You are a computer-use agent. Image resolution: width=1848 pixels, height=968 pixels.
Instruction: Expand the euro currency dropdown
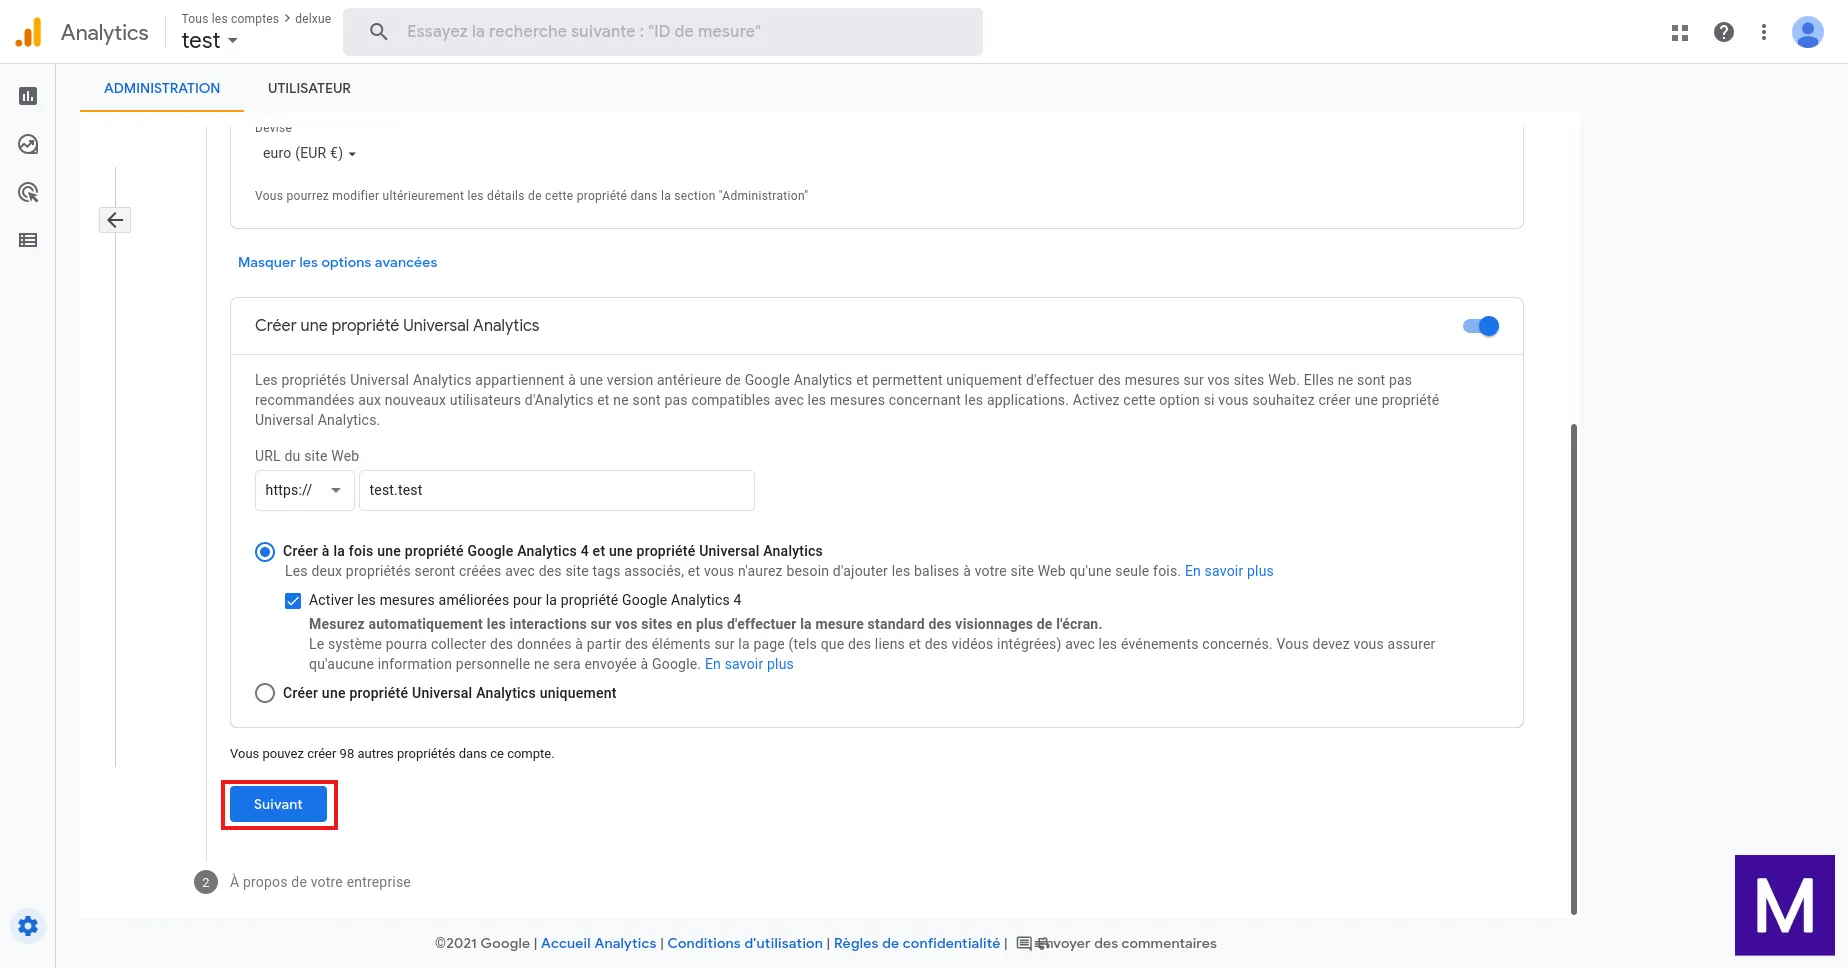pyautogui.click(x=309, y=153)
